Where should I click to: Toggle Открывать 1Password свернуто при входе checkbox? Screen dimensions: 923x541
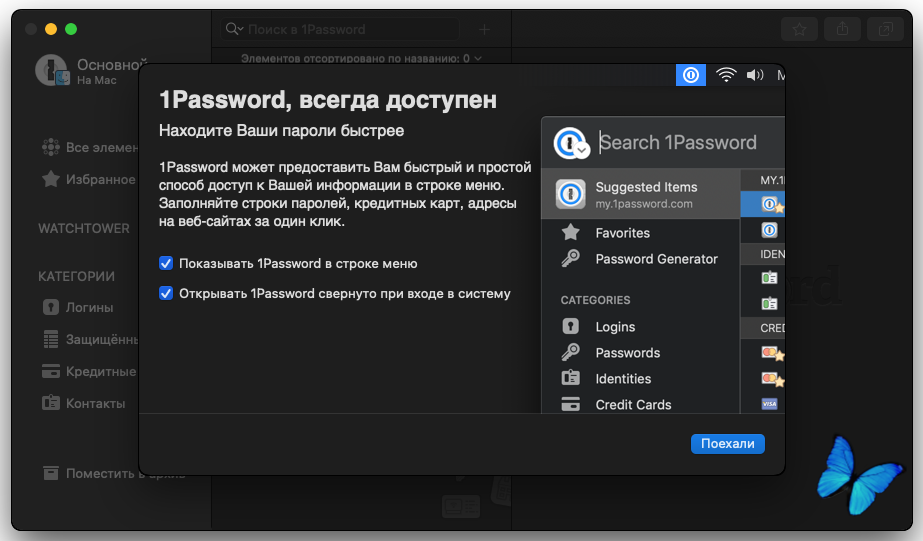[x=166, y=293]
